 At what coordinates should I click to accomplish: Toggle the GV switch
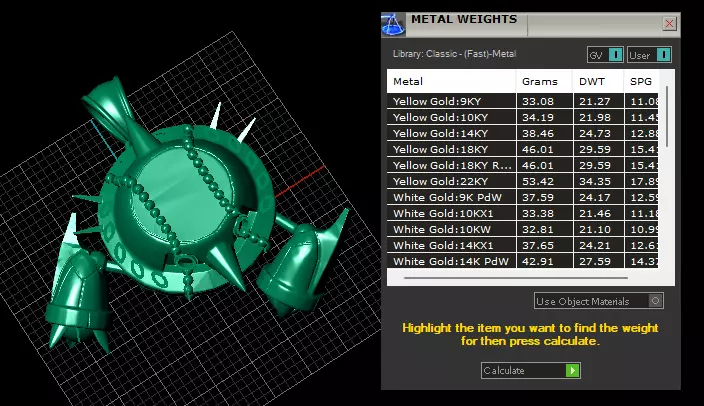click(x=605, y=55)
